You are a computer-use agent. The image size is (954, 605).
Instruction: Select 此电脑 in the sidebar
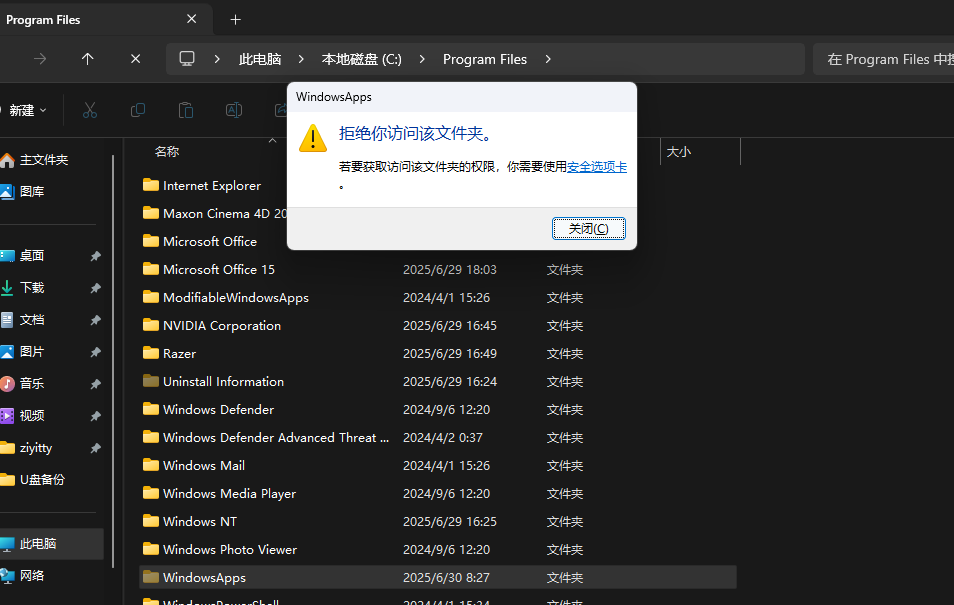pos(52,544)
